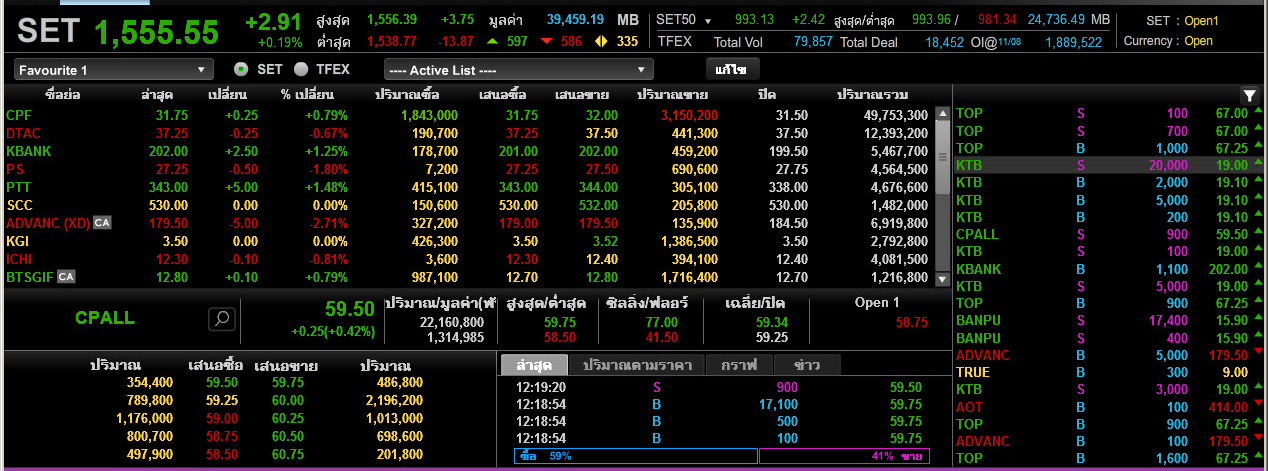This screenshot has width=1268, height=471.
Task: Click the funnel filter icon above the ticker
Action: [x=1250, y=96]
